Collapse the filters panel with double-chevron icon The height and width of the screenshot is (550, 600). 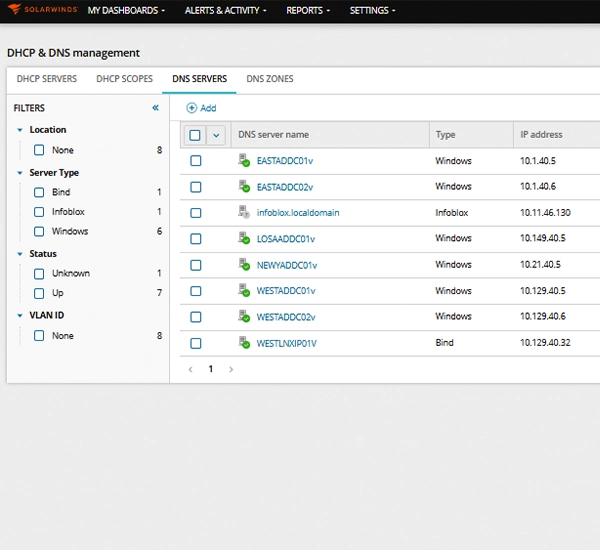155,108
